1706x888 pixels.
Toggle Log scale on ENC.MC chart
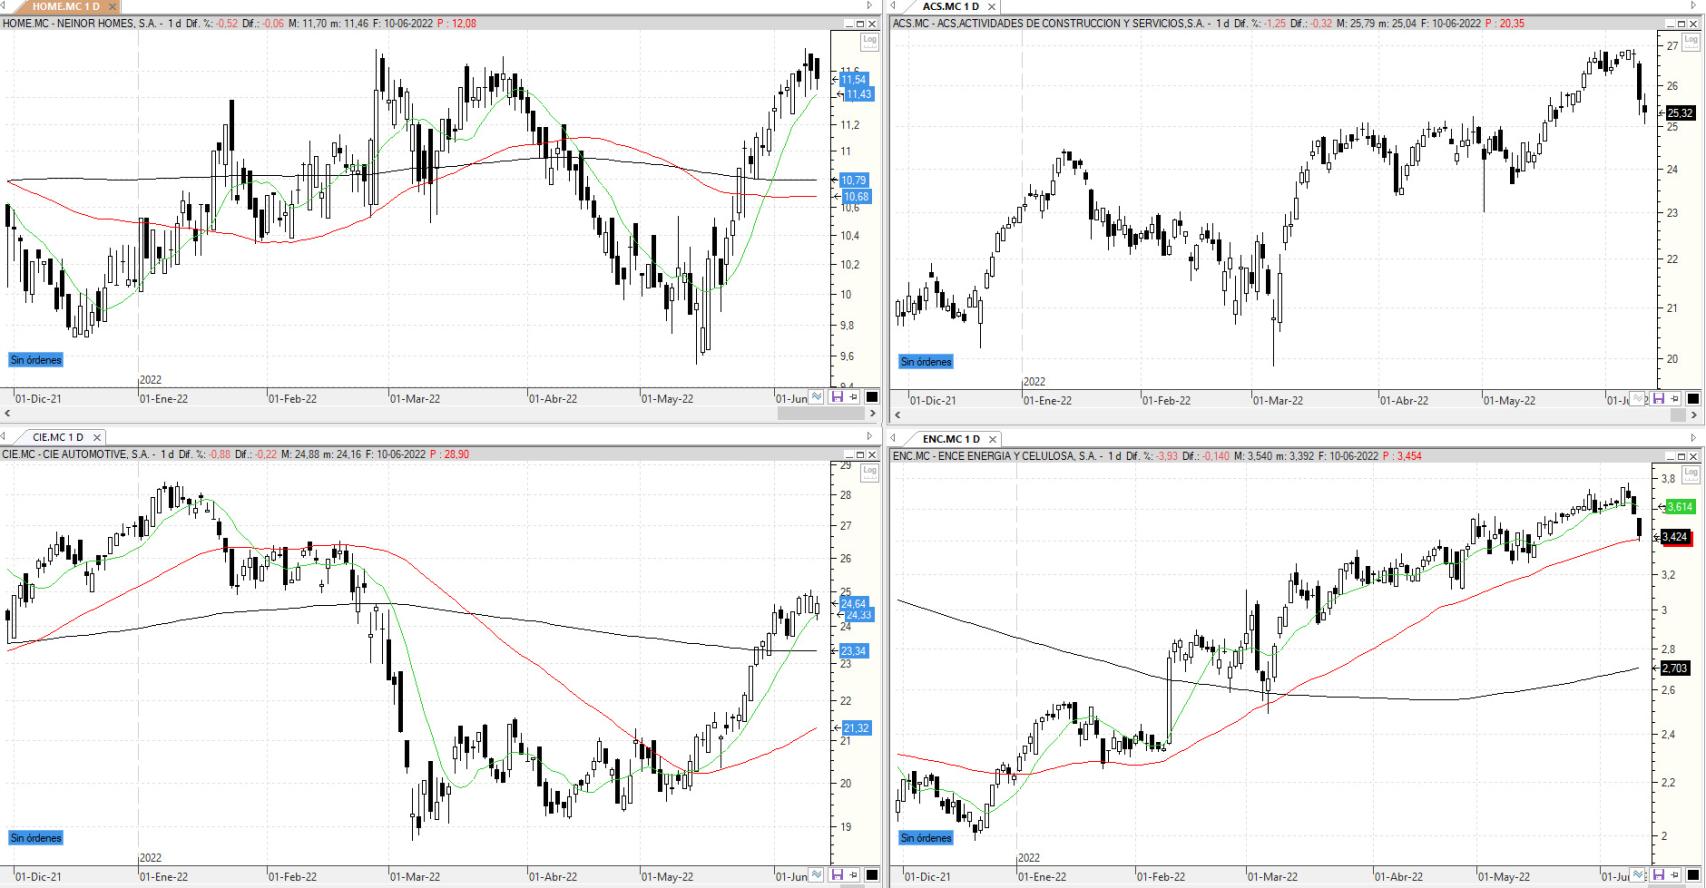tap(1691, 473)
